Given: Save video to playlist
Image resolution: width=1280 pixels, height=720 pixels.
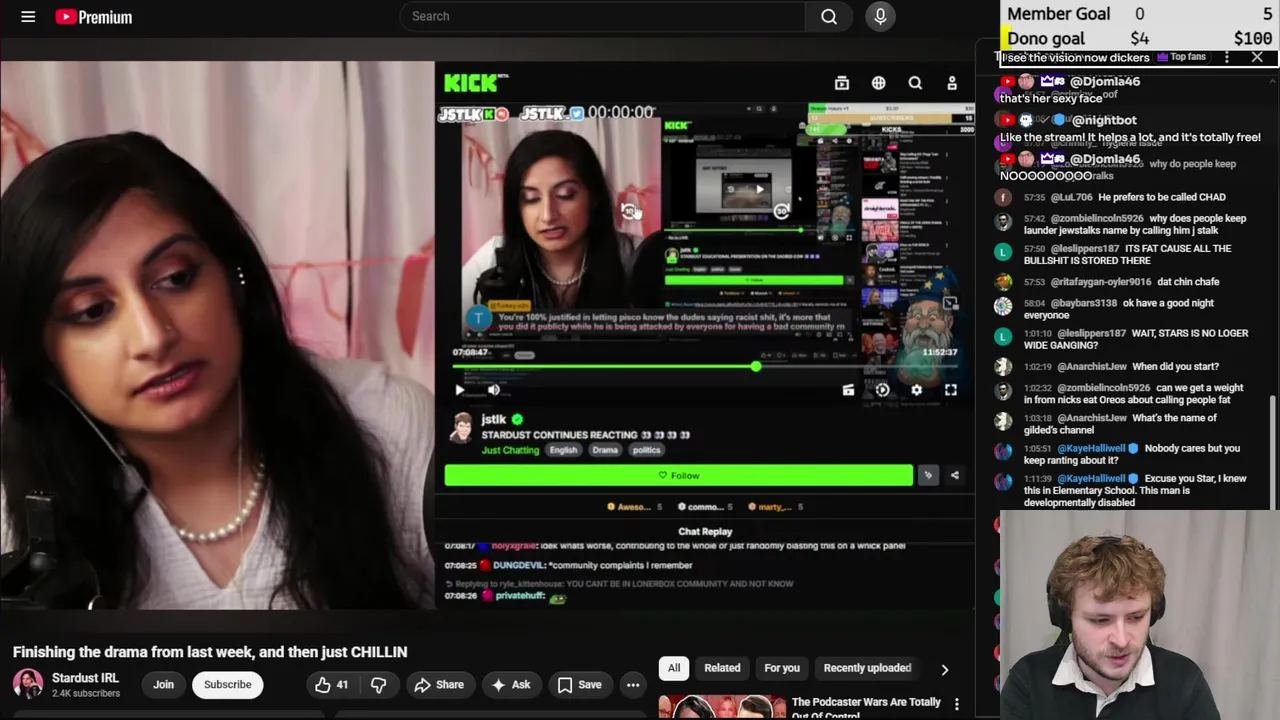Looking at the screenshot, I should pos(580,684).
